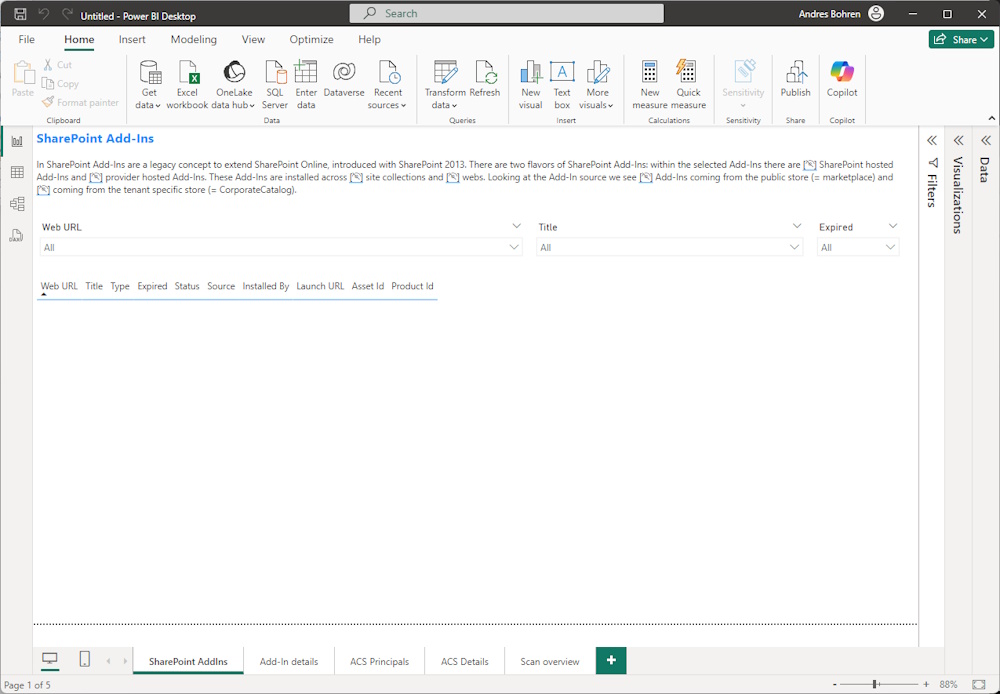The width and height of the screenshot is (1000, 694).
Task: Connect to Dataverse
Action: pos(344,79)
